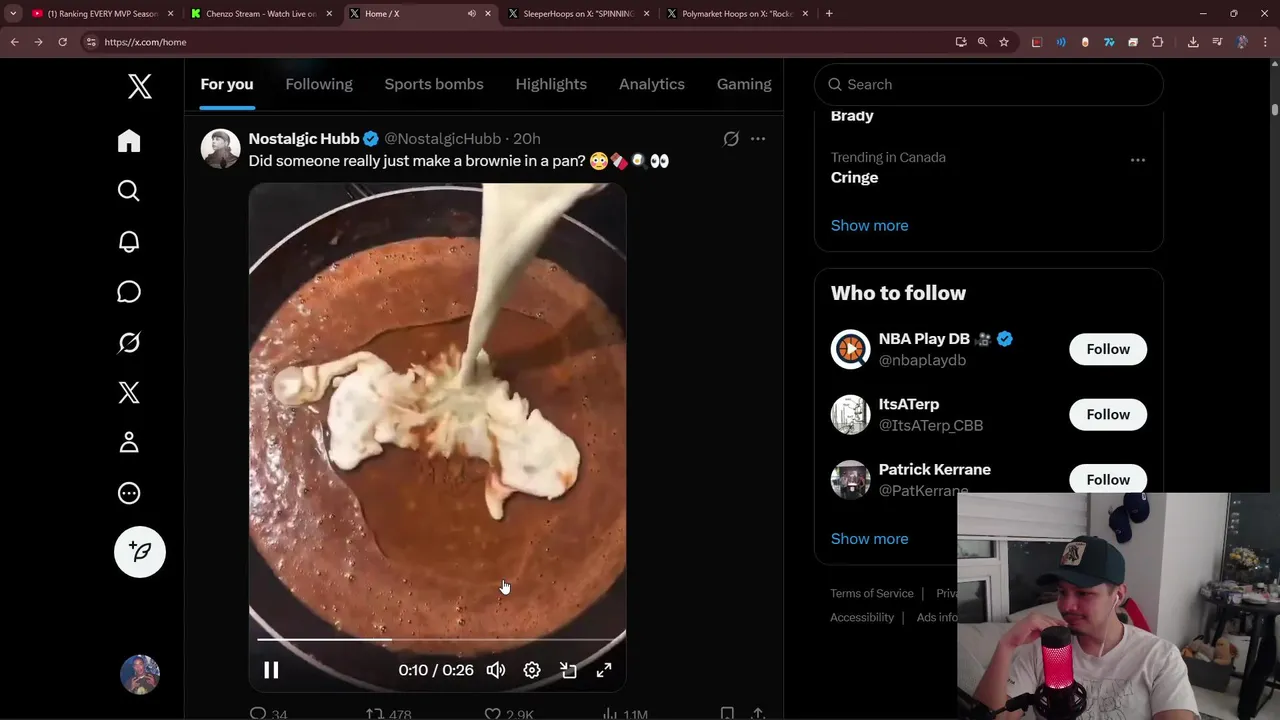Follow NBA Play DB account
The height and width of the screenshot is (720, 1280).
pyautogui.click(x=1108, y=349)
